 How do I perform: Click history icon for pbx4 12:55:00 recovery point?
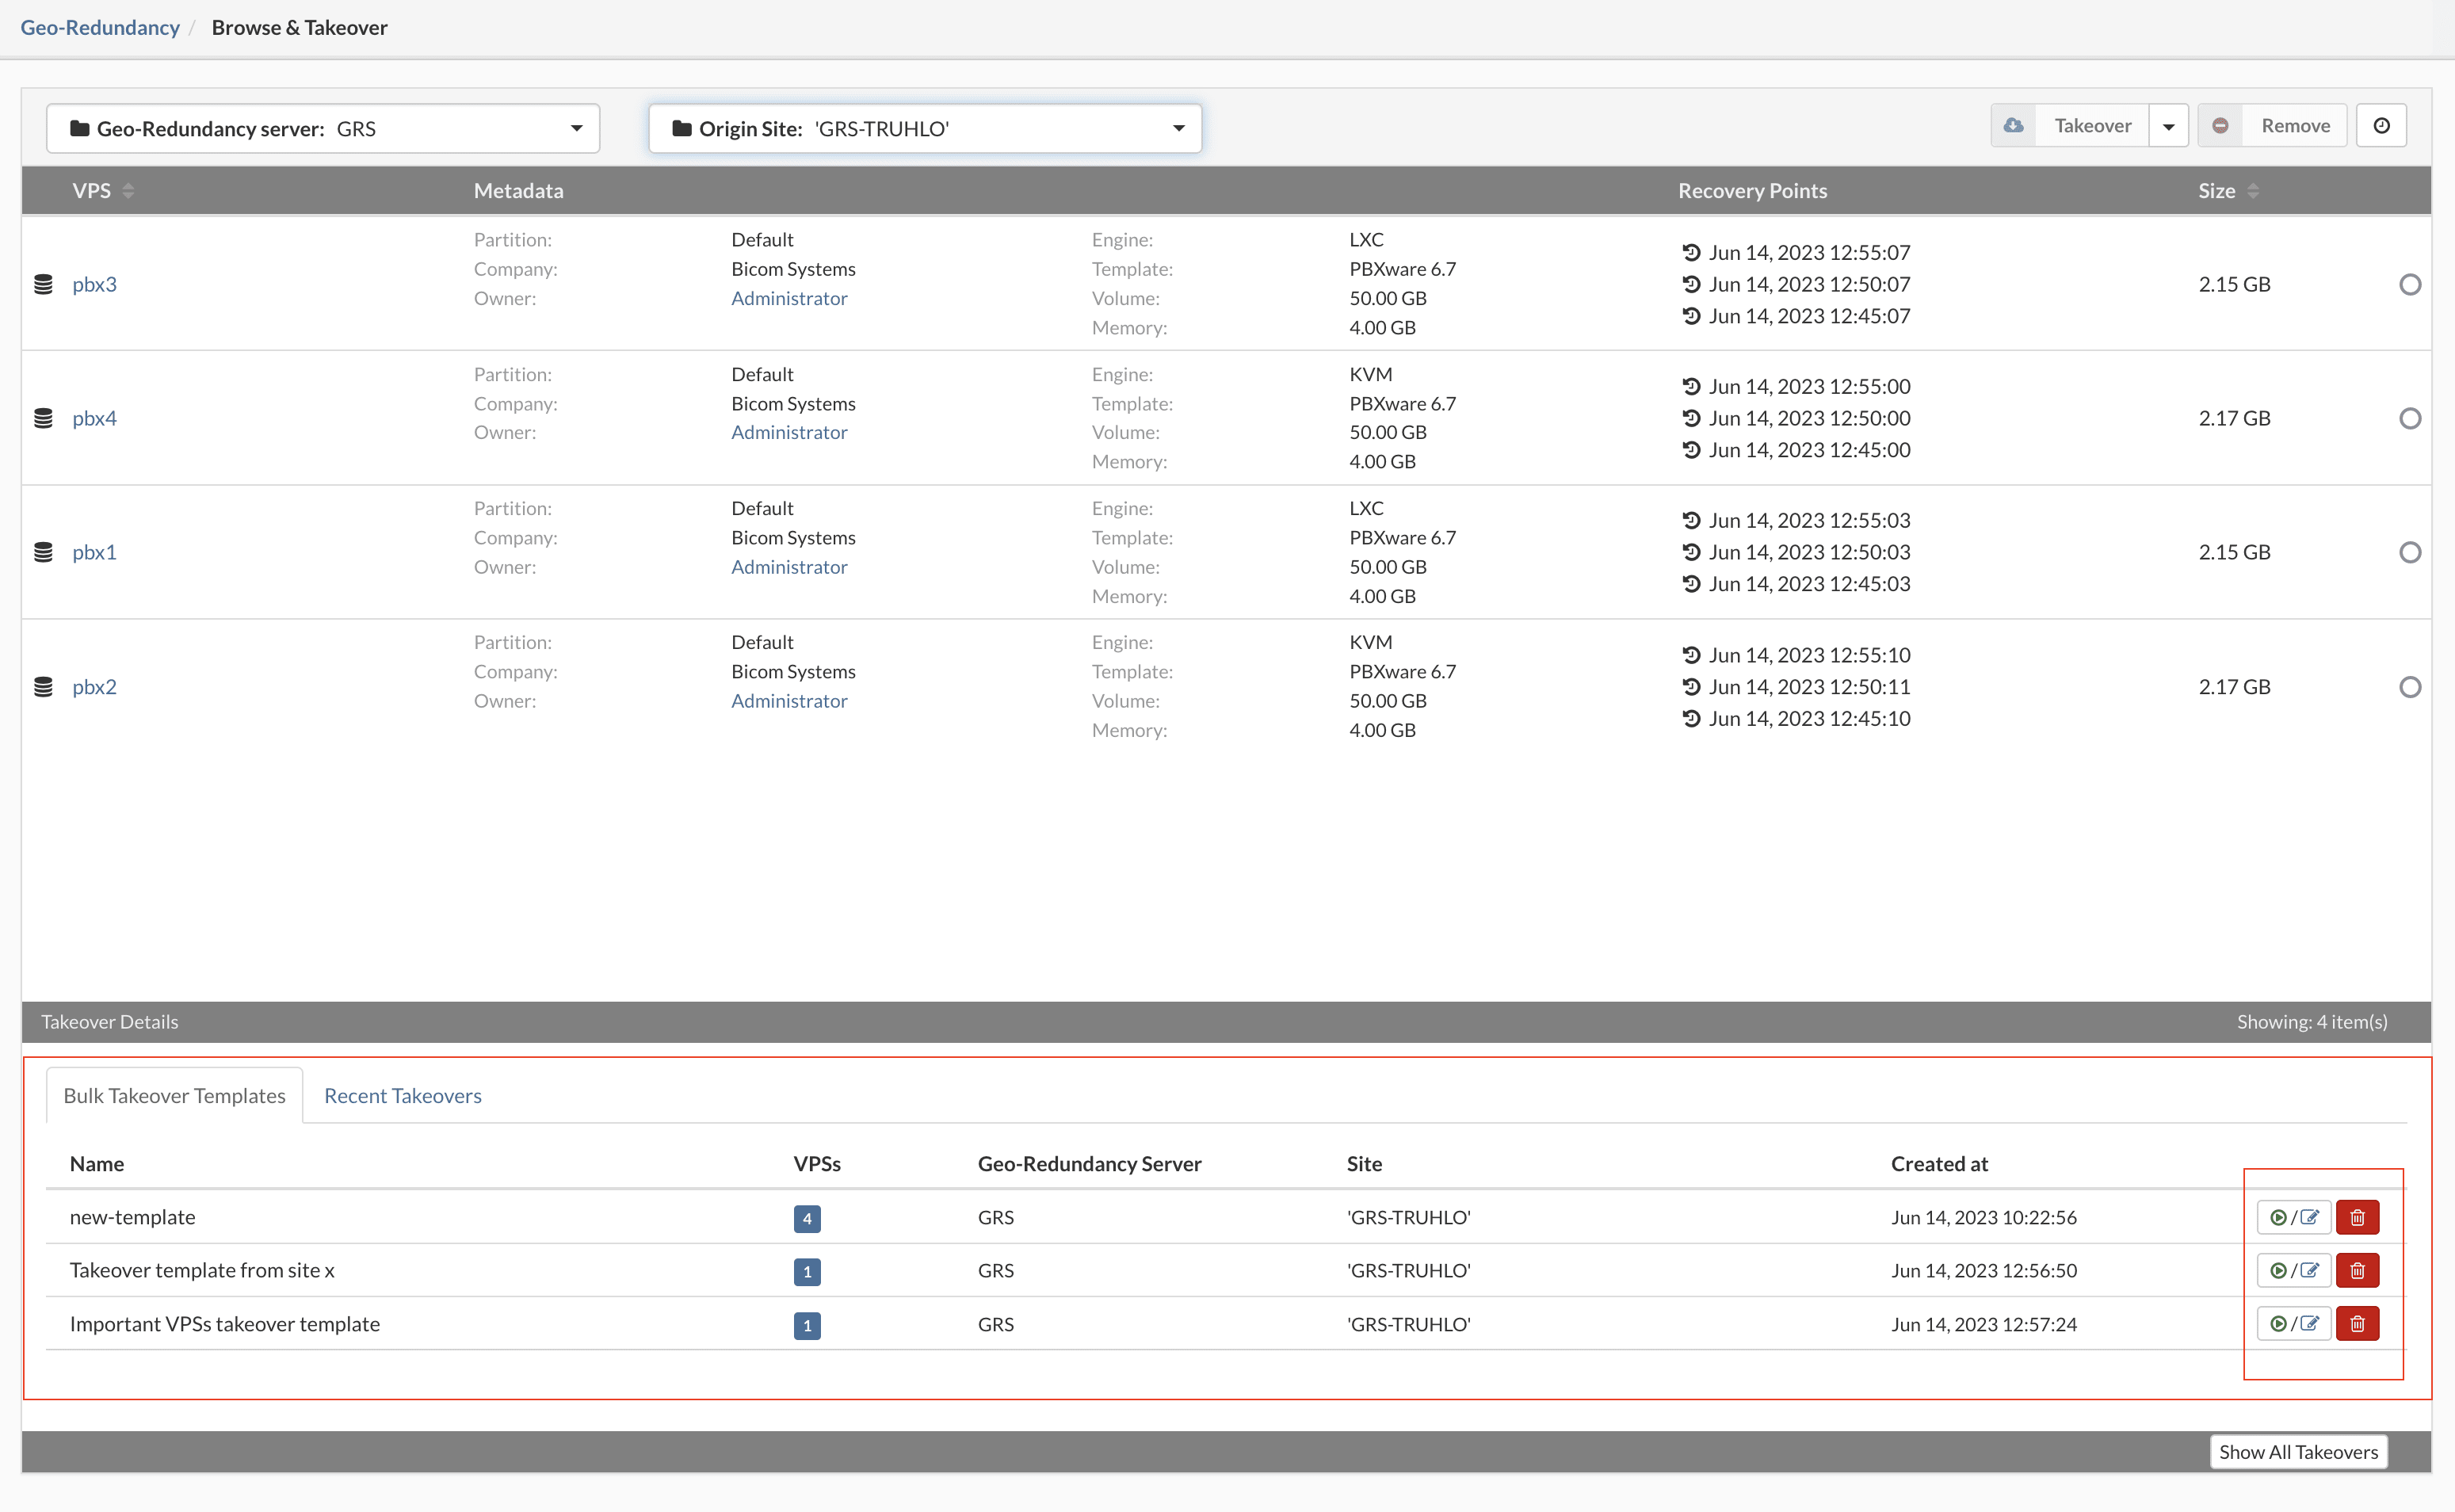[x=1691, y=386]
